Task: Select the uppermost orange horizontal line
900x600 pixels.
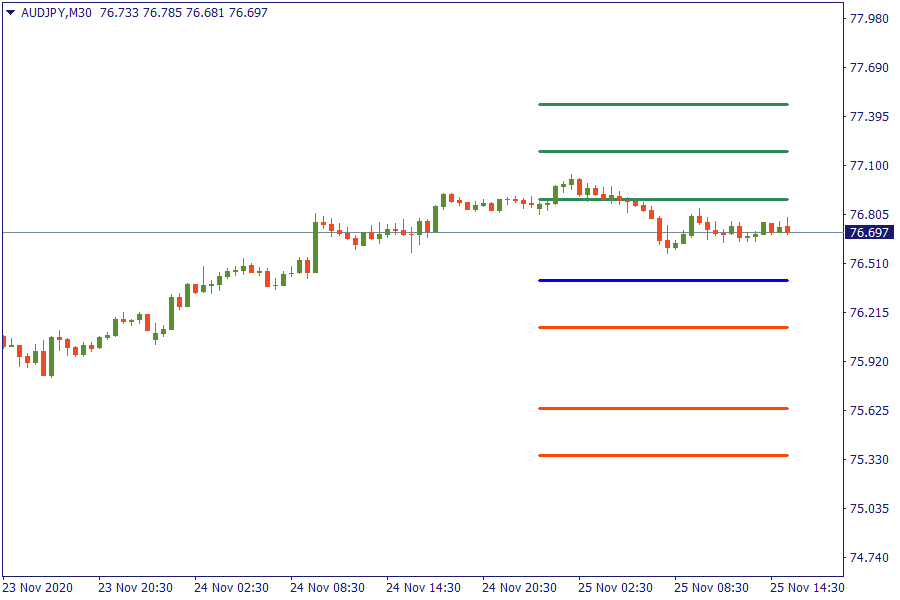Action: pos(663,327)
